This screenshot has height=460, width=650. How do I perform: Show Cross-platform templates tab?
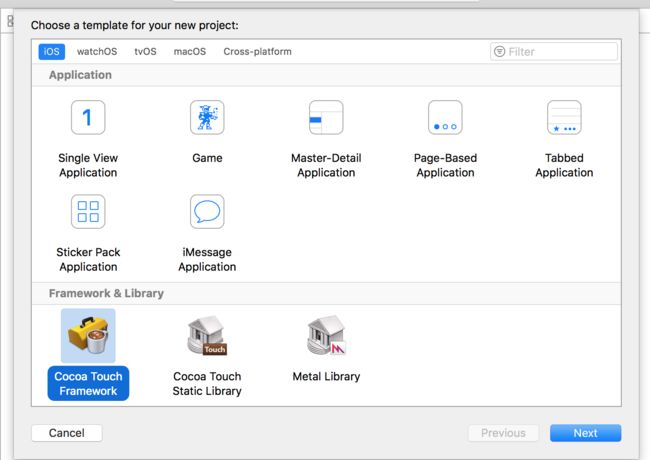point(257,51)
